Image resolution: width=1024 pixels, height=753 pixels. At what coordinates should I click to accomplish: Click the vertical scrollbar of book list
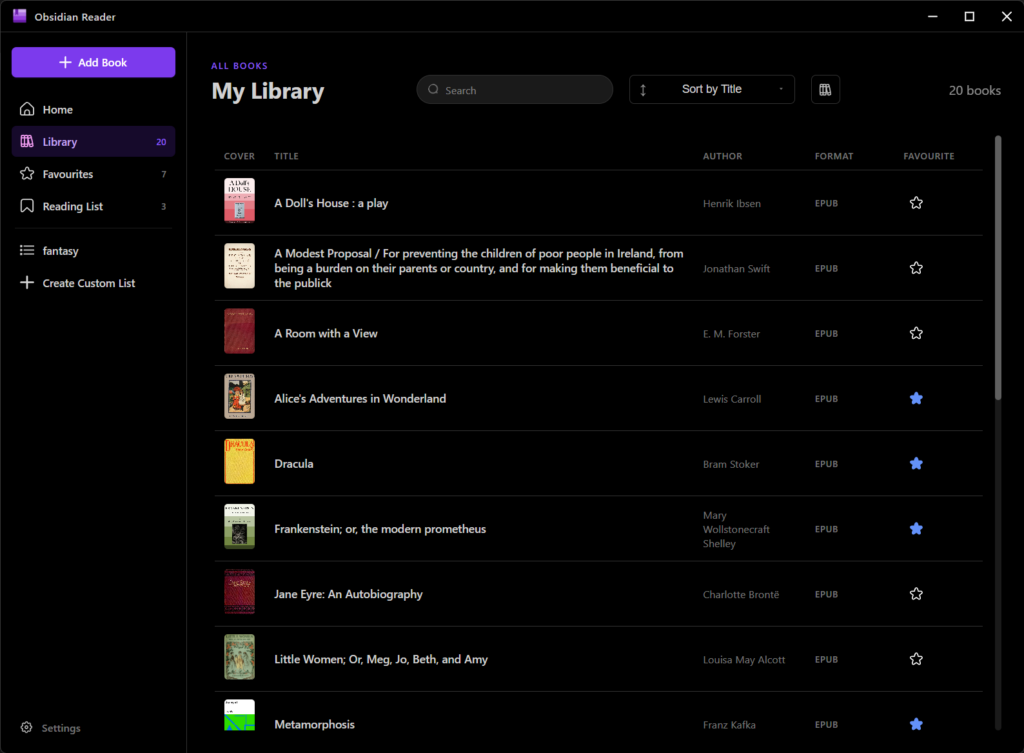(998, 268)
